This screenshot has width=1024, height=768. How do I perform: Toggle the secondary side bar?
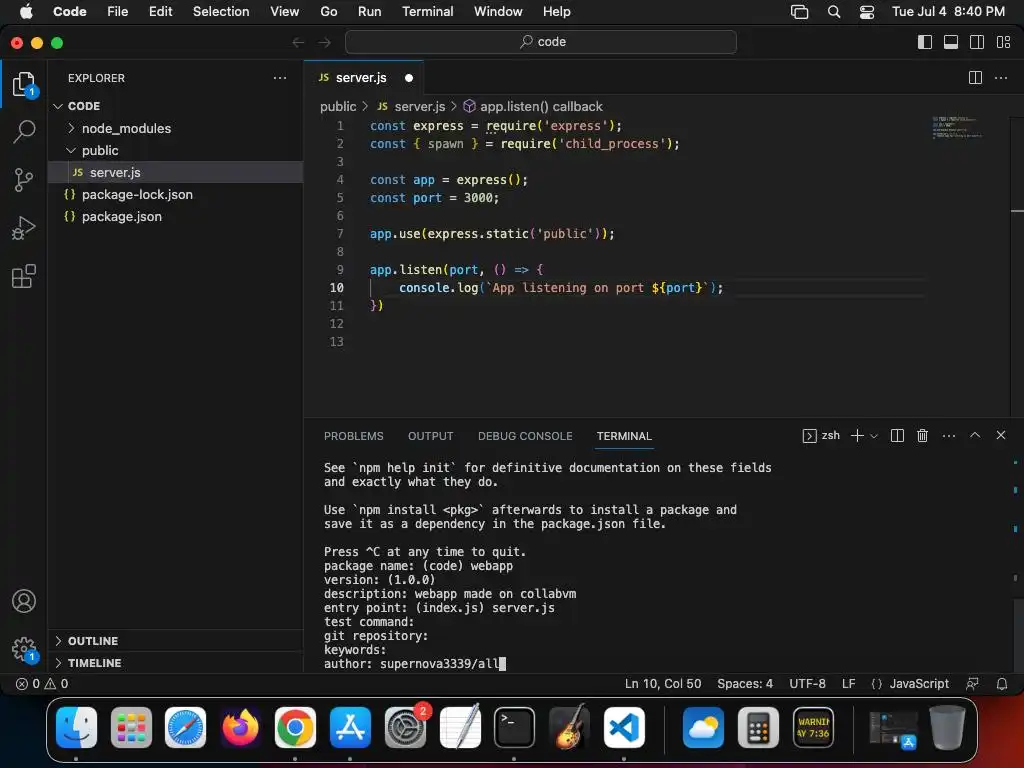click(x=977, y=42)
